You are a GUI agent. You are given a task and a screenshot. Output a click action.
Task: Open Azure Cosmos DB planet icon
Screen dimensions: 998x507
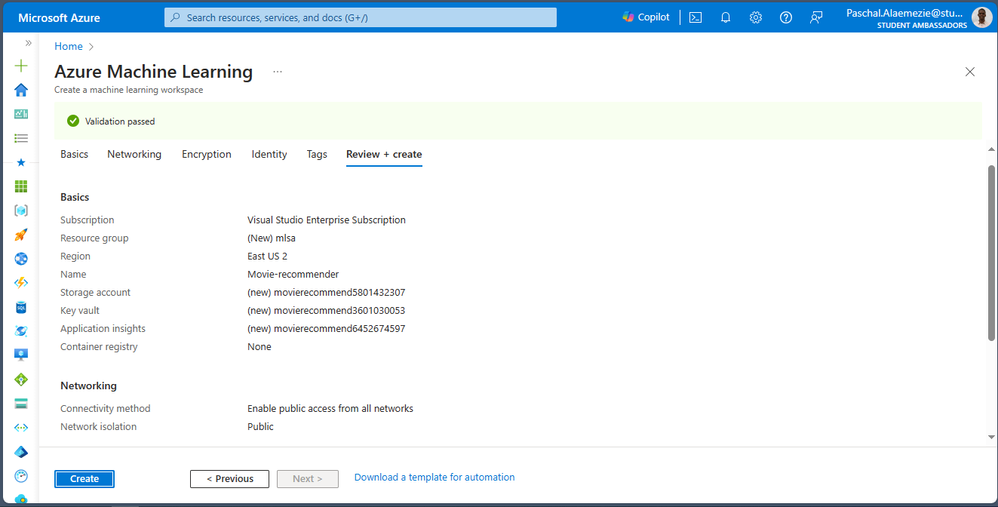pyautogui.click(x=21, y=331)
